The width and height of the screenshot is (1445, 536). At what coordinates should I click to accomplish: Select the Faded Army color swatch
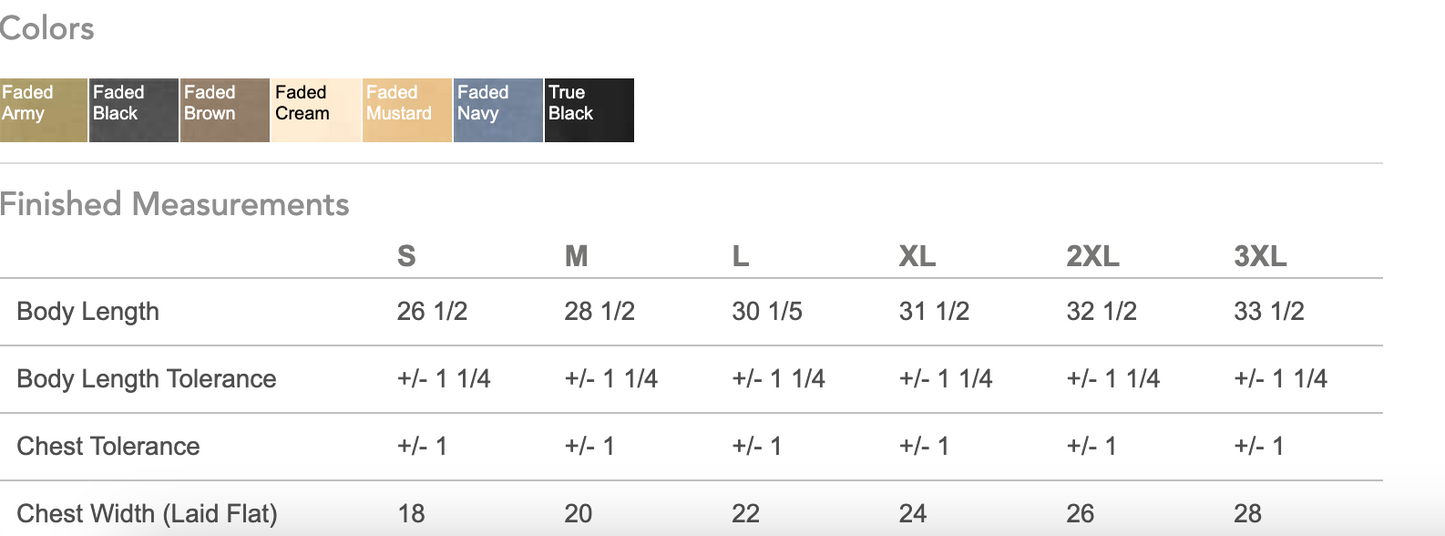43,110
